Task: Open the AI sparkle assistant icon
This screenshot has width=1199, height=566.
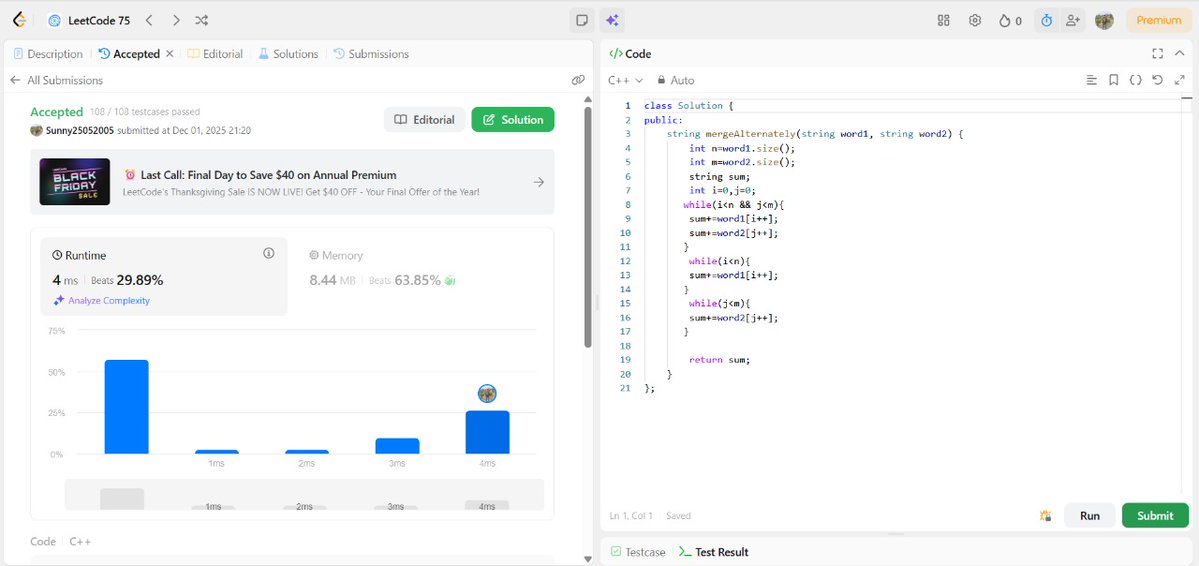Action: tap(612, 21)
